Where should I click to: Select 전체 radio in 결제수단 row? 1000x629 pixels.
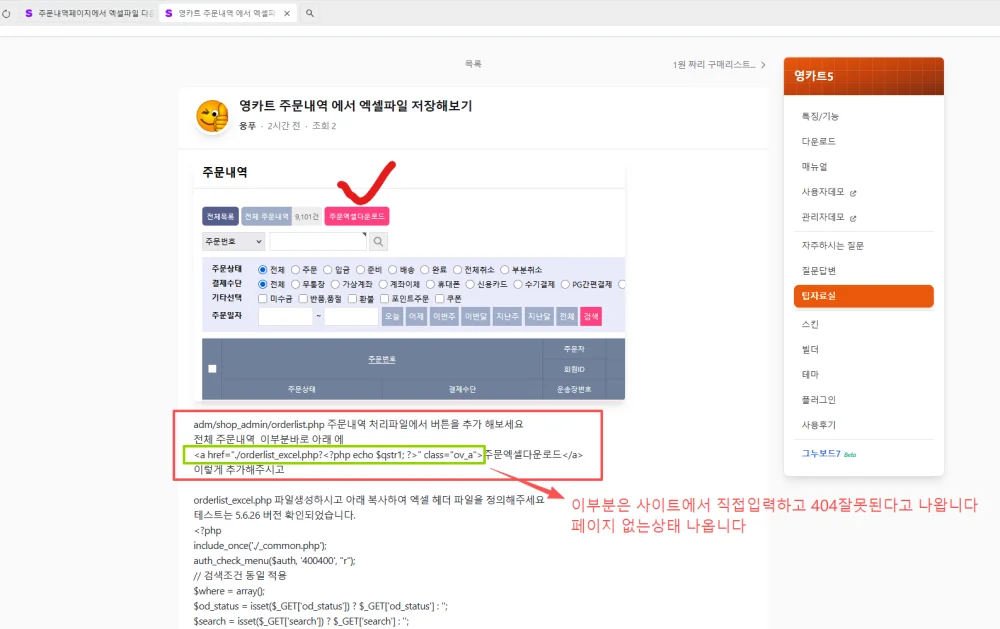coord(263,285)
